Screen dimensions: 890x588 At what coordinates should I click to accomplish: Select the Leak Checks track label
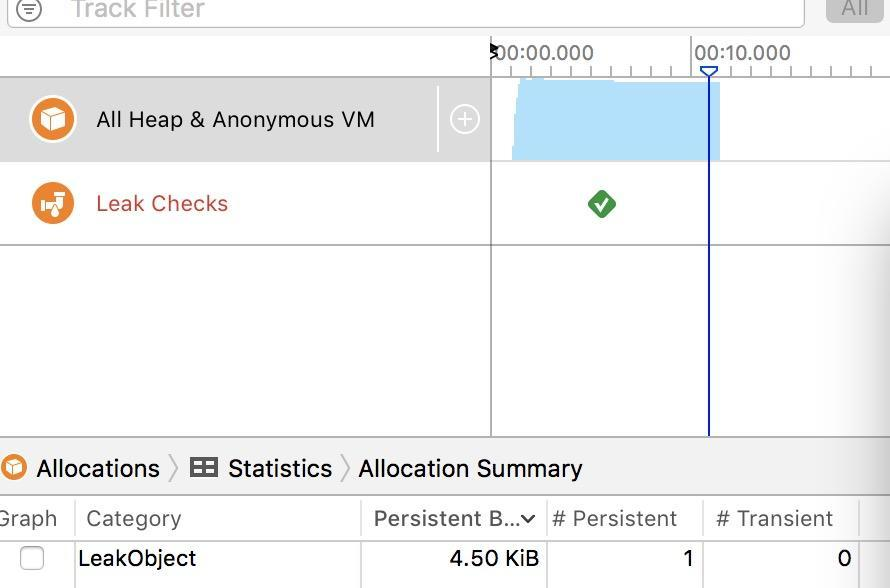pos(162,204)
